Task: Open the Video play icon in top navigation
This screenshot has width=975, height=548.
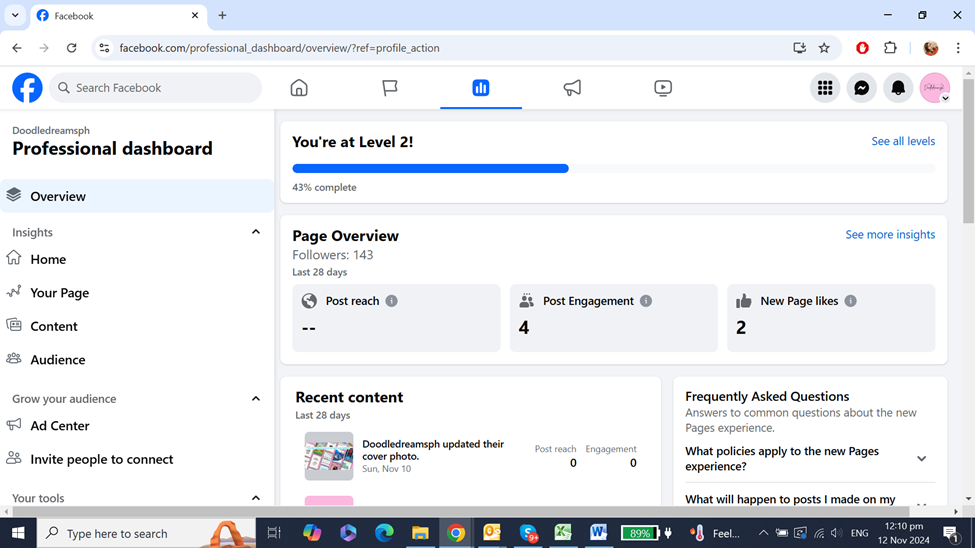Action: 663,88
